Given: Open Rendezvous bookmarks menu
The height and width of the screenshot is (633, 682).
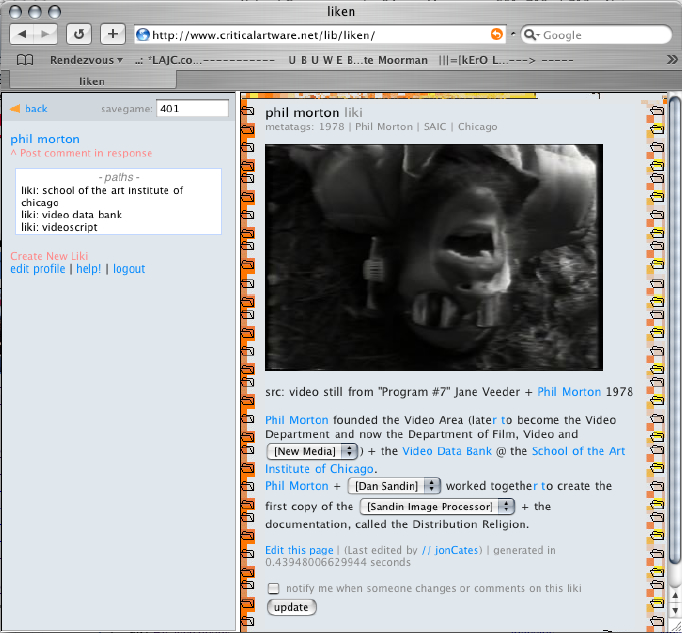Looking at the screenshot, I should click(86, 60).
